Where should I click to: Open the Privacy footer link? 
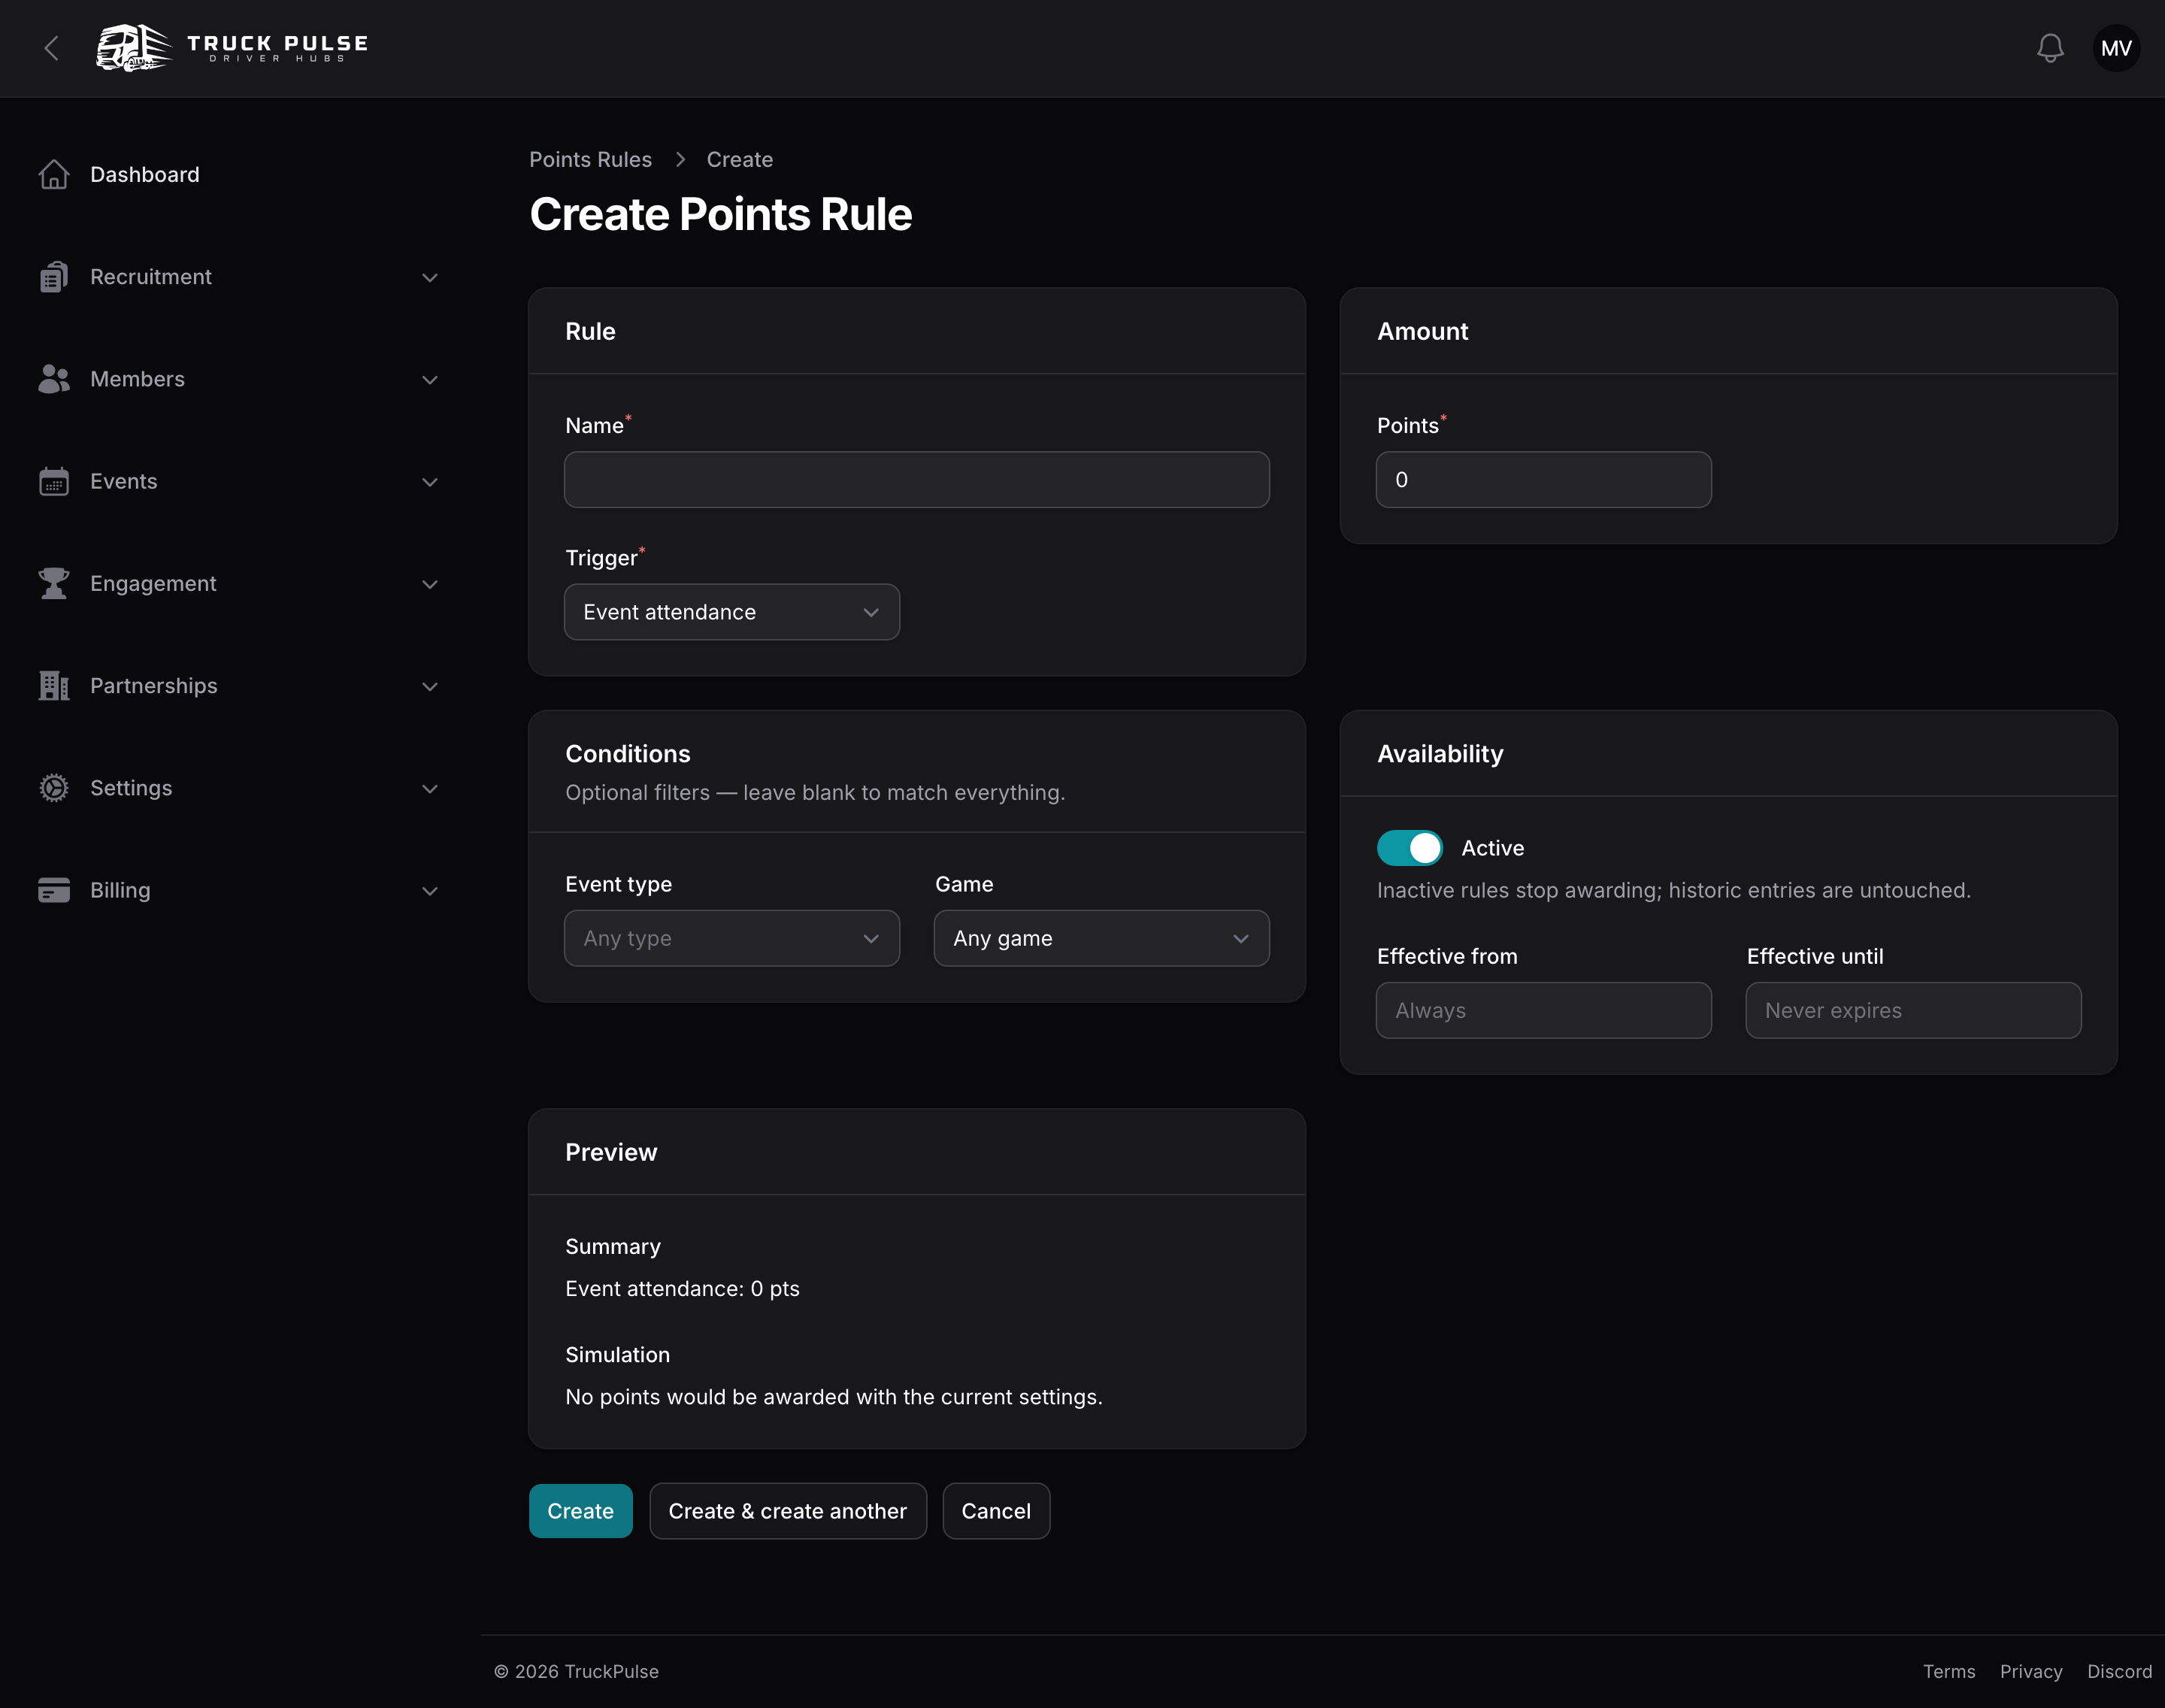pyautogui.click(x=2031, y=1671)
